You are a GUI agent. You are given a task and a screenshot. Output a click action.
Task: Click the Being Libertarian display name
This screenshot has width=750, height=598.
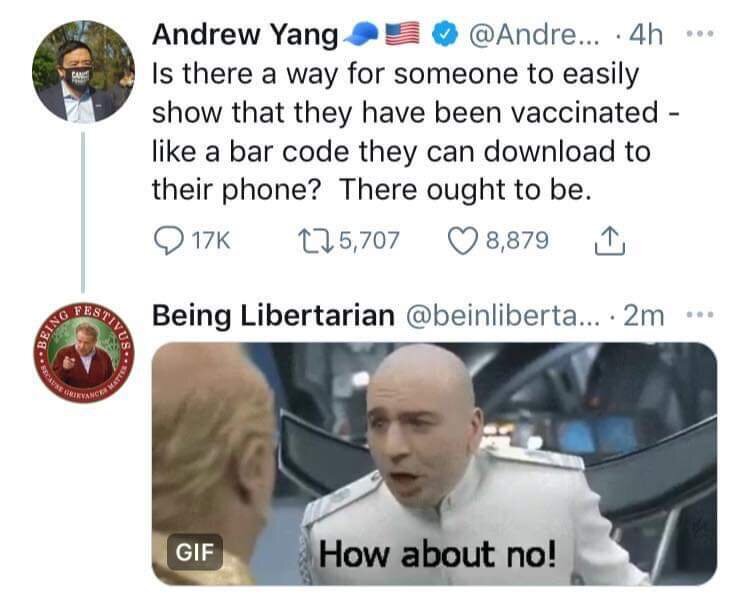[273, 316]
